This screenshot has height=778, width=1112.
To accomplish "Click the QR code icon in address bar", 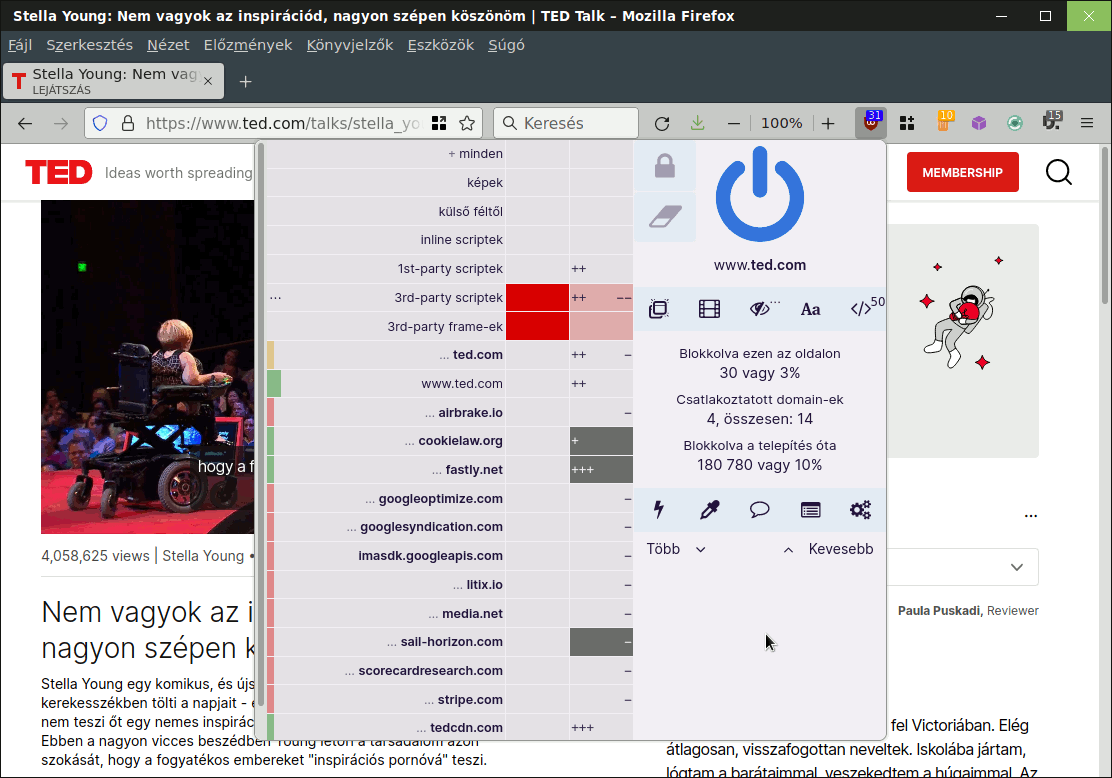I will click(439, 123).
